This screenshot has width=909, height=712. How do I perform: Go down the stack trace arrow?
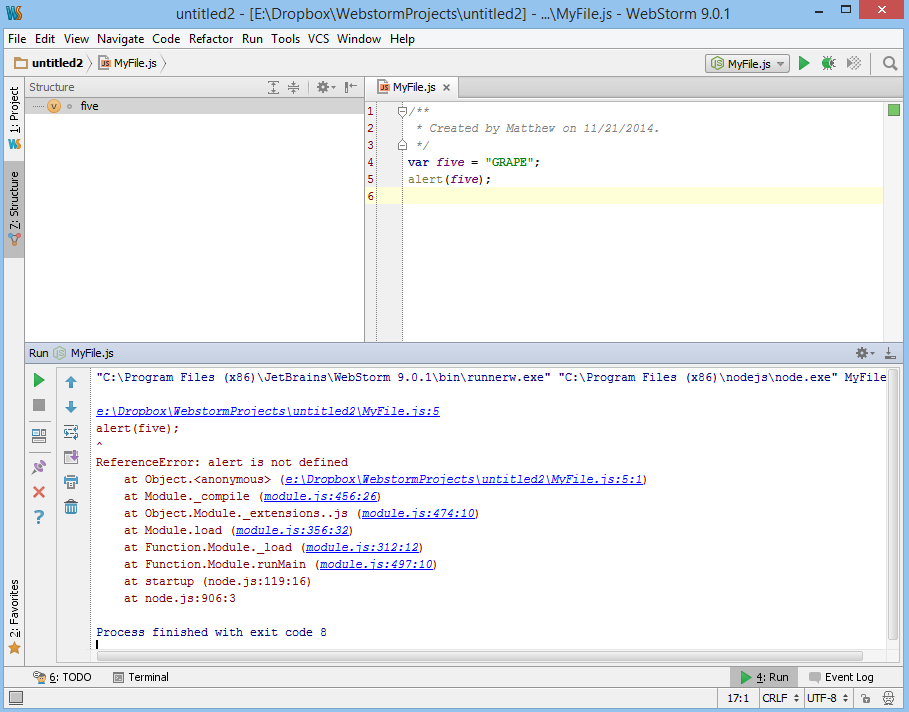(71, 407)
